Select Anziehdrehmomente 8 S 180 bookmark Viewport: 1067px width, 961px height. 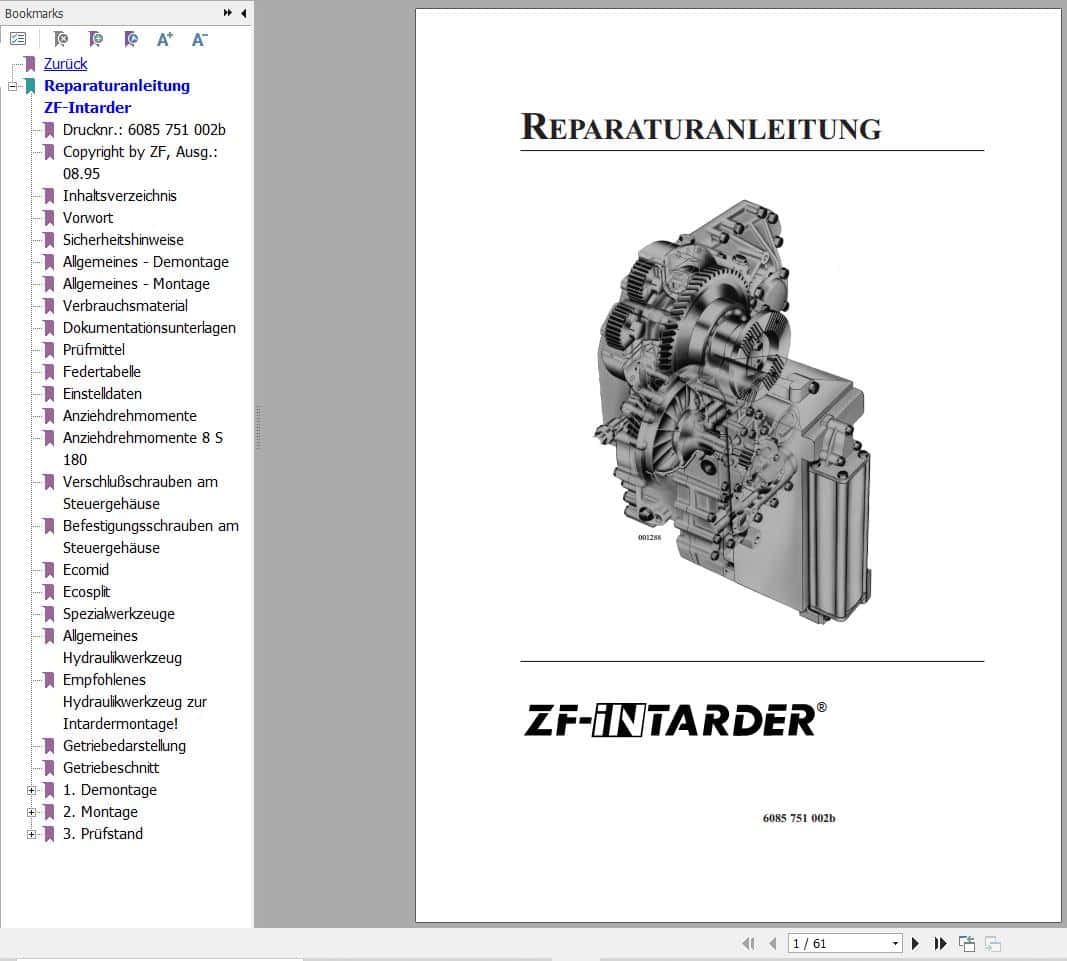click(143, 449)
